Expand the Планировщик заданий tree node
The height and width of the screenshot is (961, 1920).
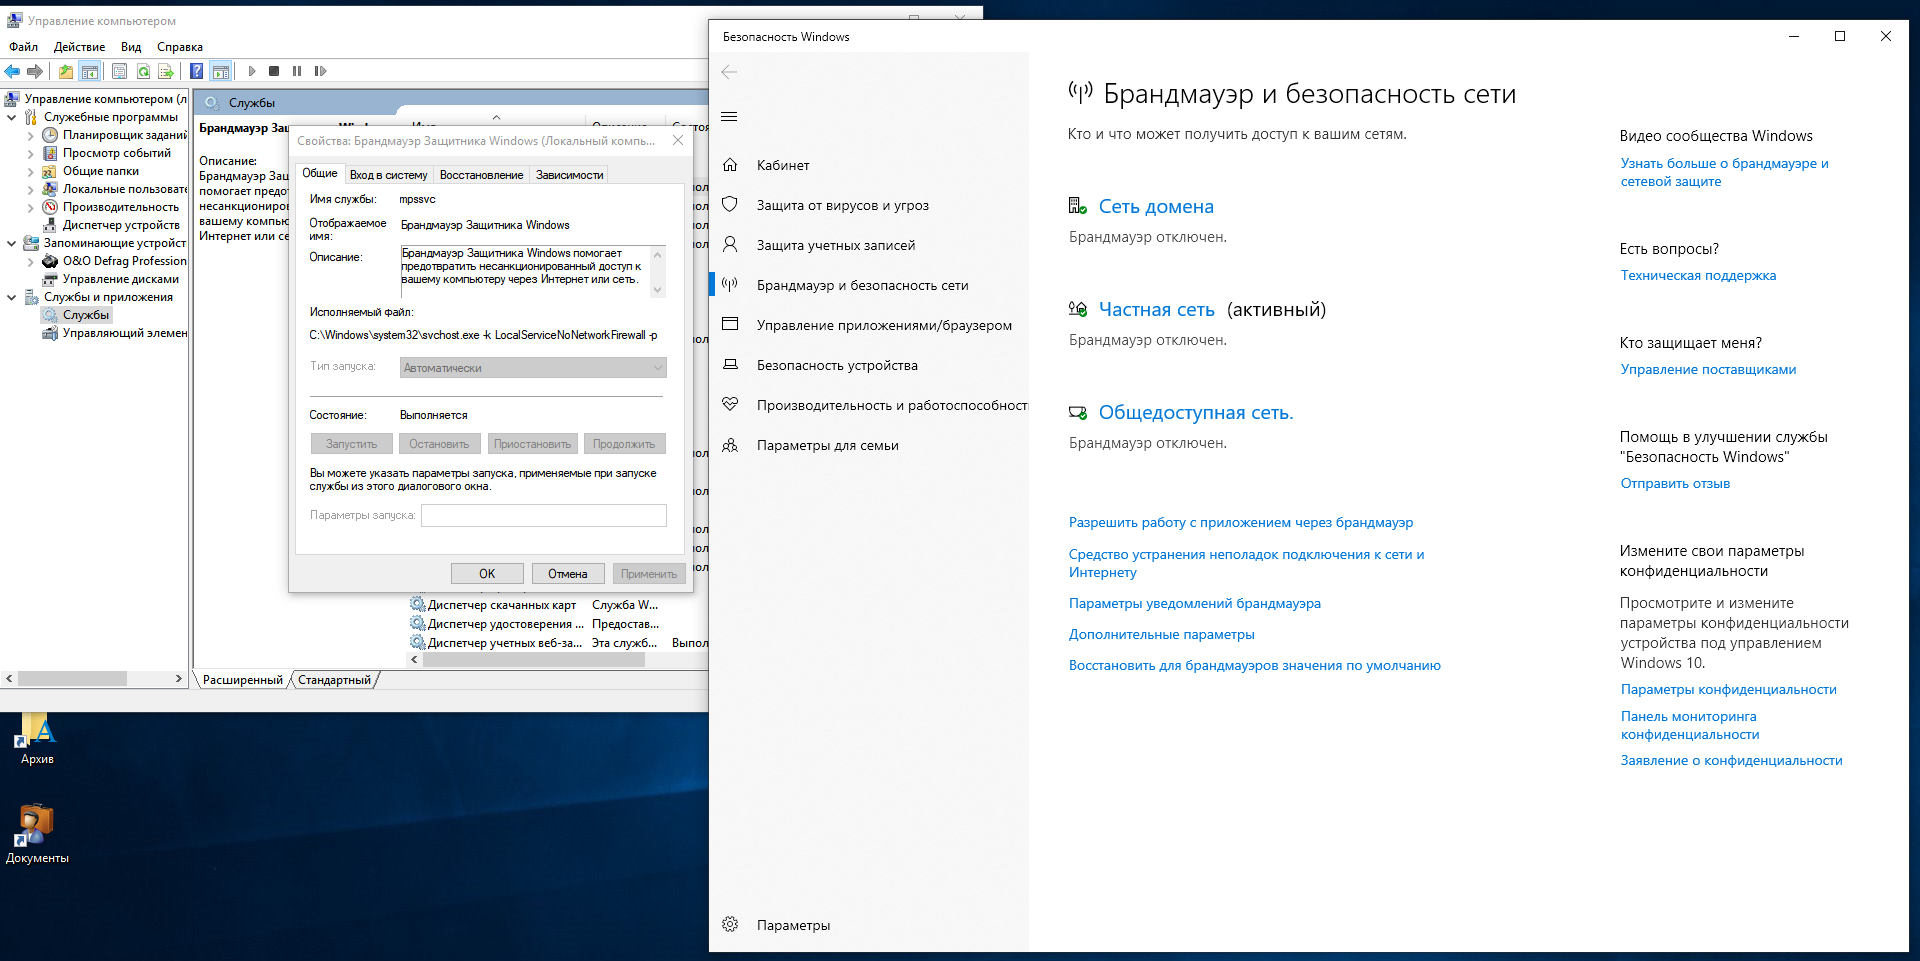(x=30, y=135)
